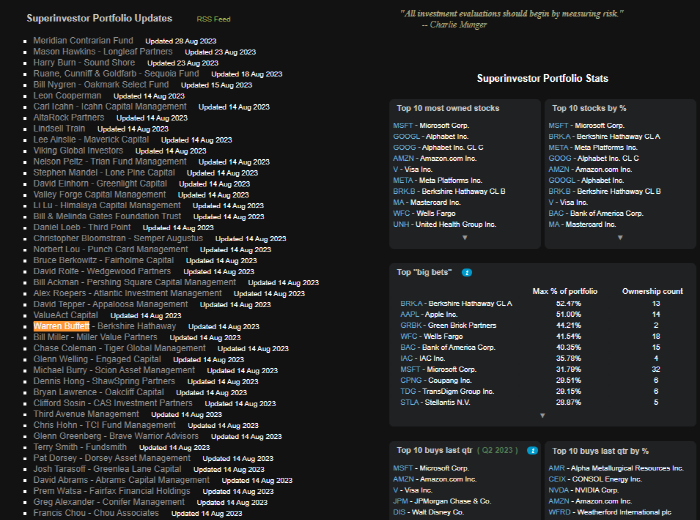Expand the Top big bets table arrow
The height and width of the screenshot is (520, 700).
[x=542, y=416]
